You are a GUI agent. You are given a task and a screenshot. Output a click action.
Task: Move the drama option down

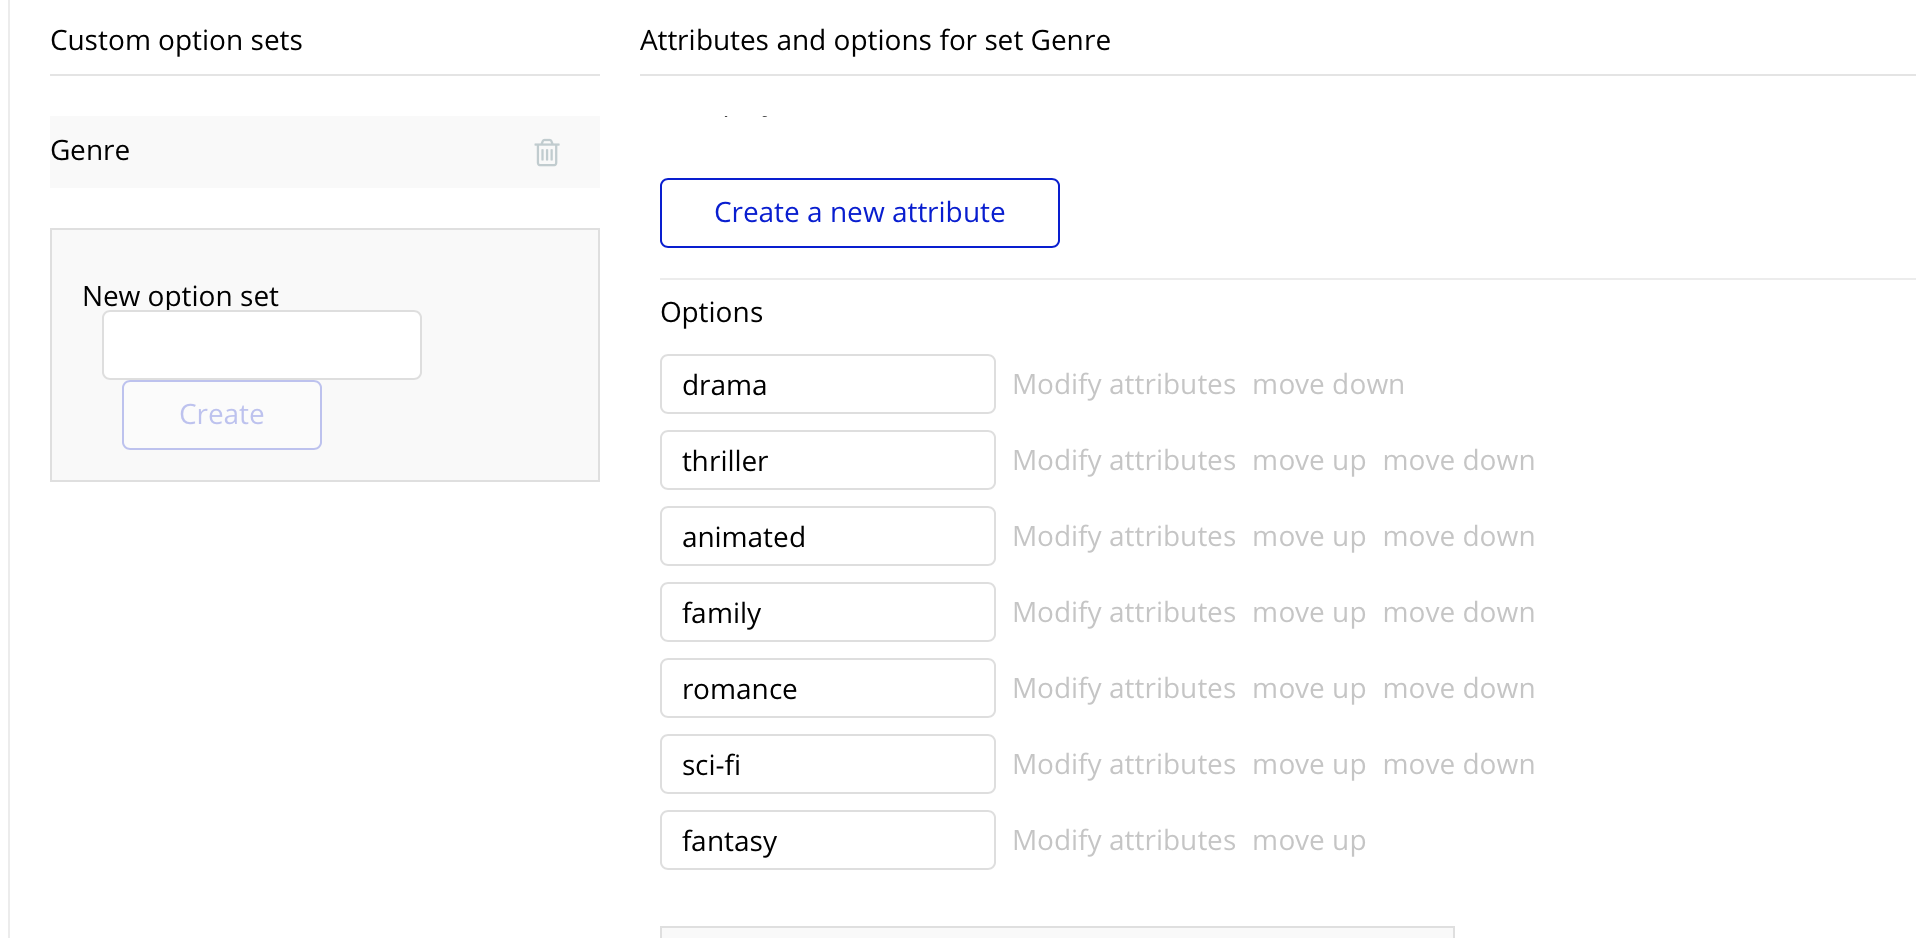tap(1328, 385)
